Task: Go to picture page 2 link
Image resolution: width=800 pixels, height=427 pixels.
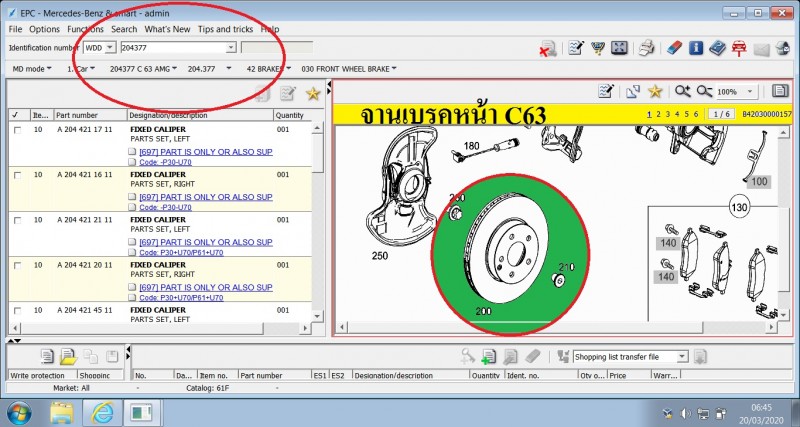Action: pyautogui.click(x=658, y=115)
